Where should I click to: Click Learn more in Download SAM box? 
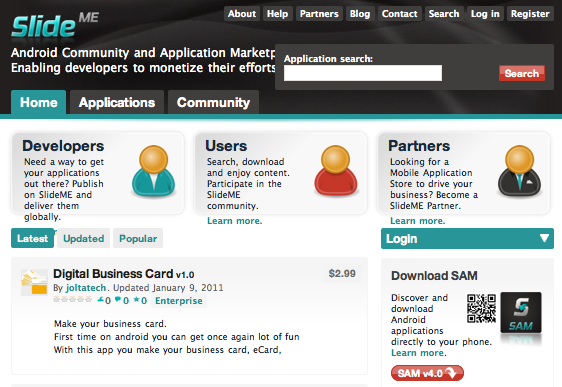(418, 353)
